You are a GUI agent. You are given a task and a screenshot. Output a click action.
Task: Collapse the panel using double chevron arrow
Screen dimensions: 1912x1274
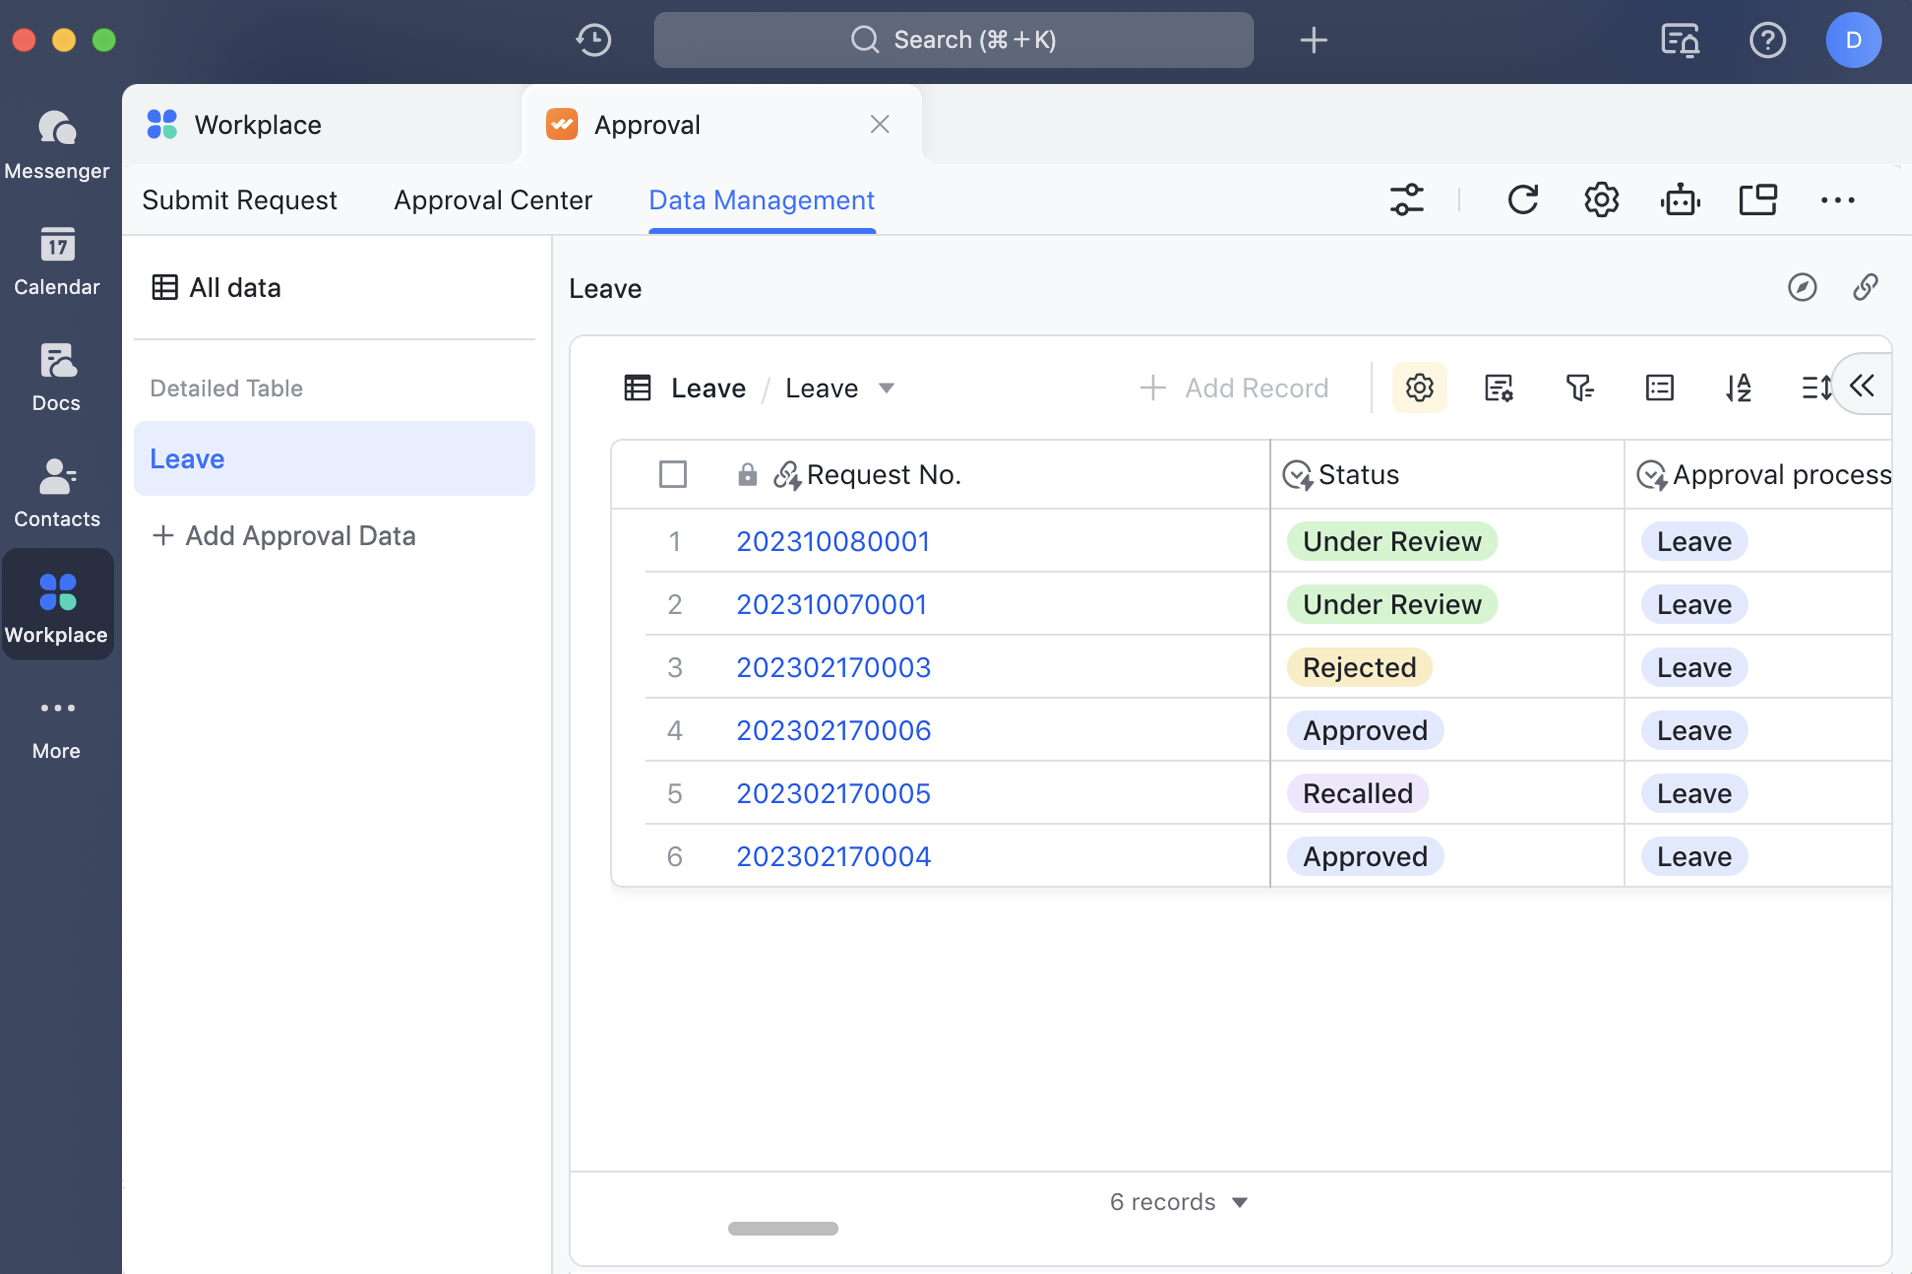[x=1862, y=386]
